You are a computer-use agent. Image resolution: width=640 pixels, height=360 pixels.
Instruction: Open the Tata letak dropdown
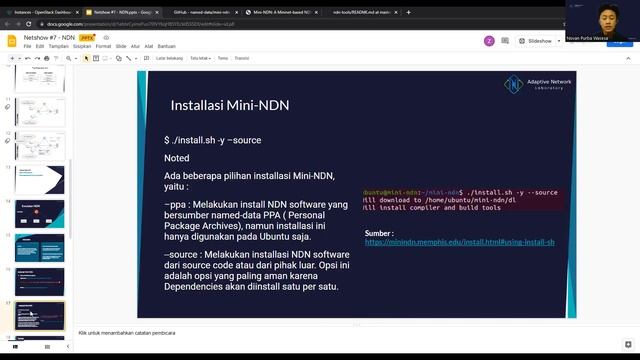(200, 58)
